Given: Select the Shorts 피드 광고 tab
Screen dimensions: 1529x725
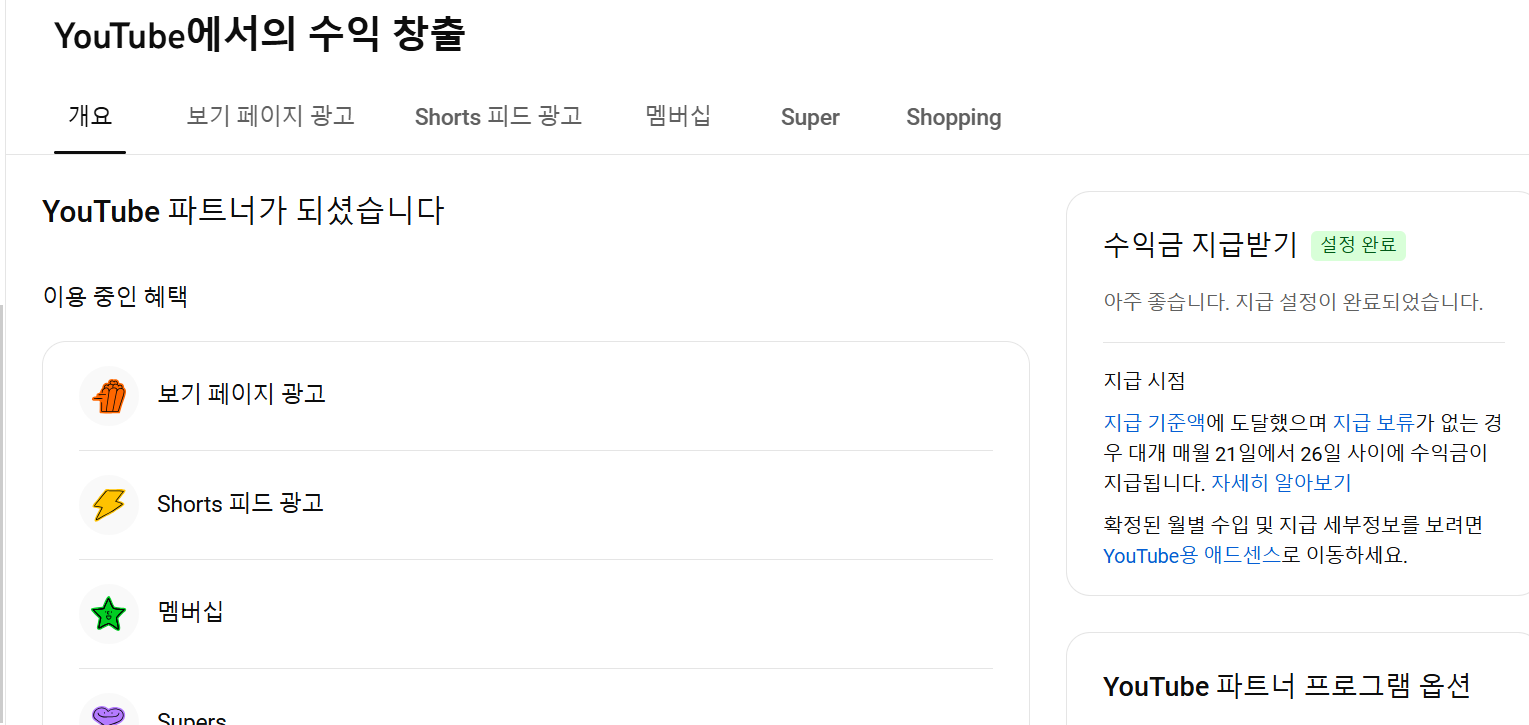Looking at the screenshot, I should [498, 117].
